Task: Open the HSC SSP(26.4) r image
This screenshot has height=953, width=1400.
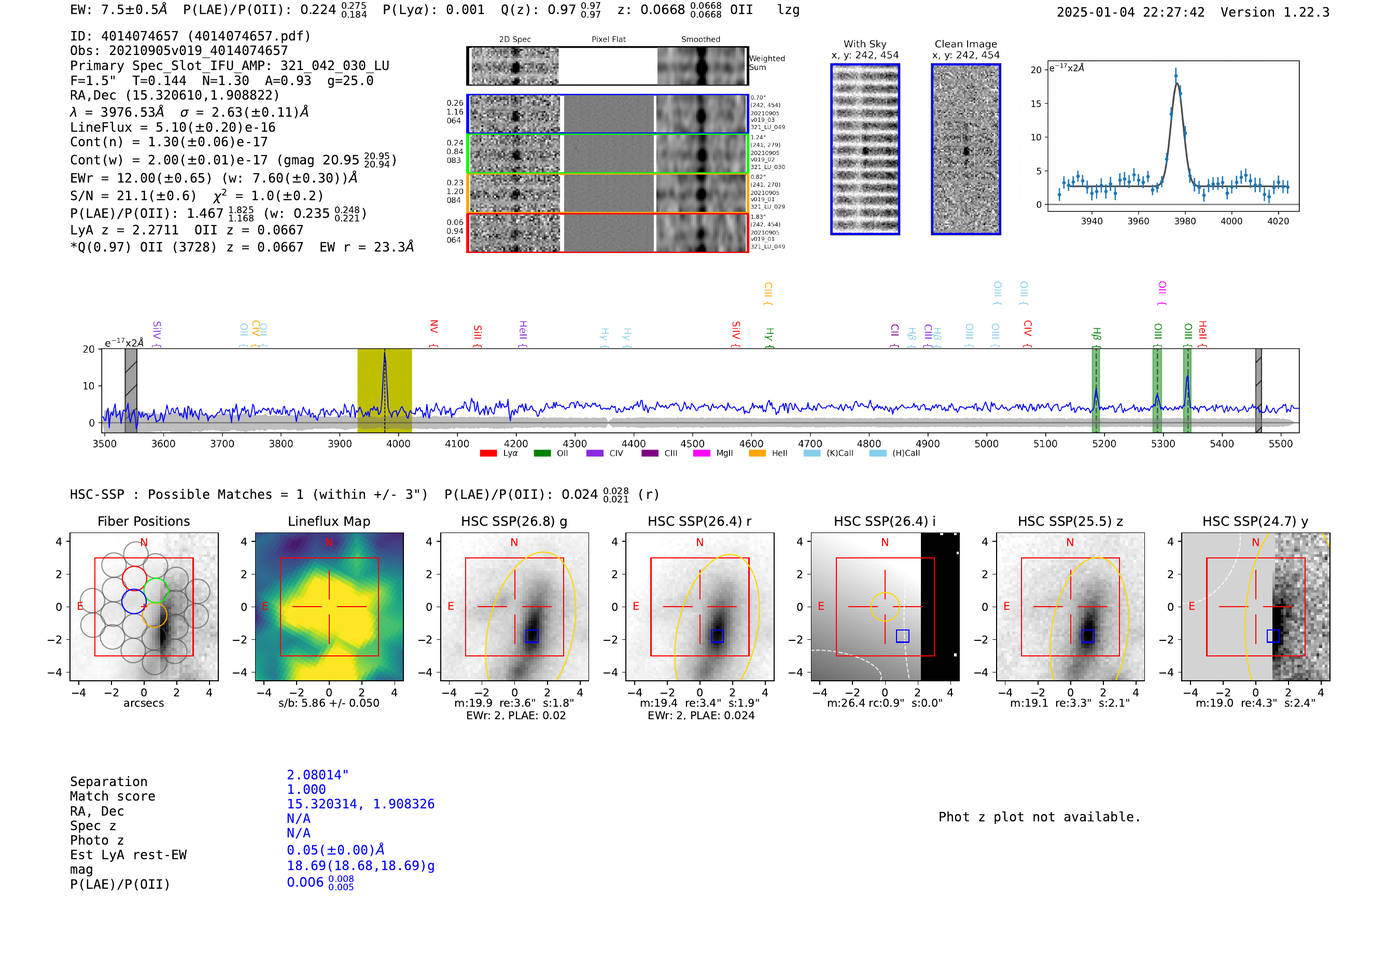Action: pyautogui.click(x=699, y=607)
